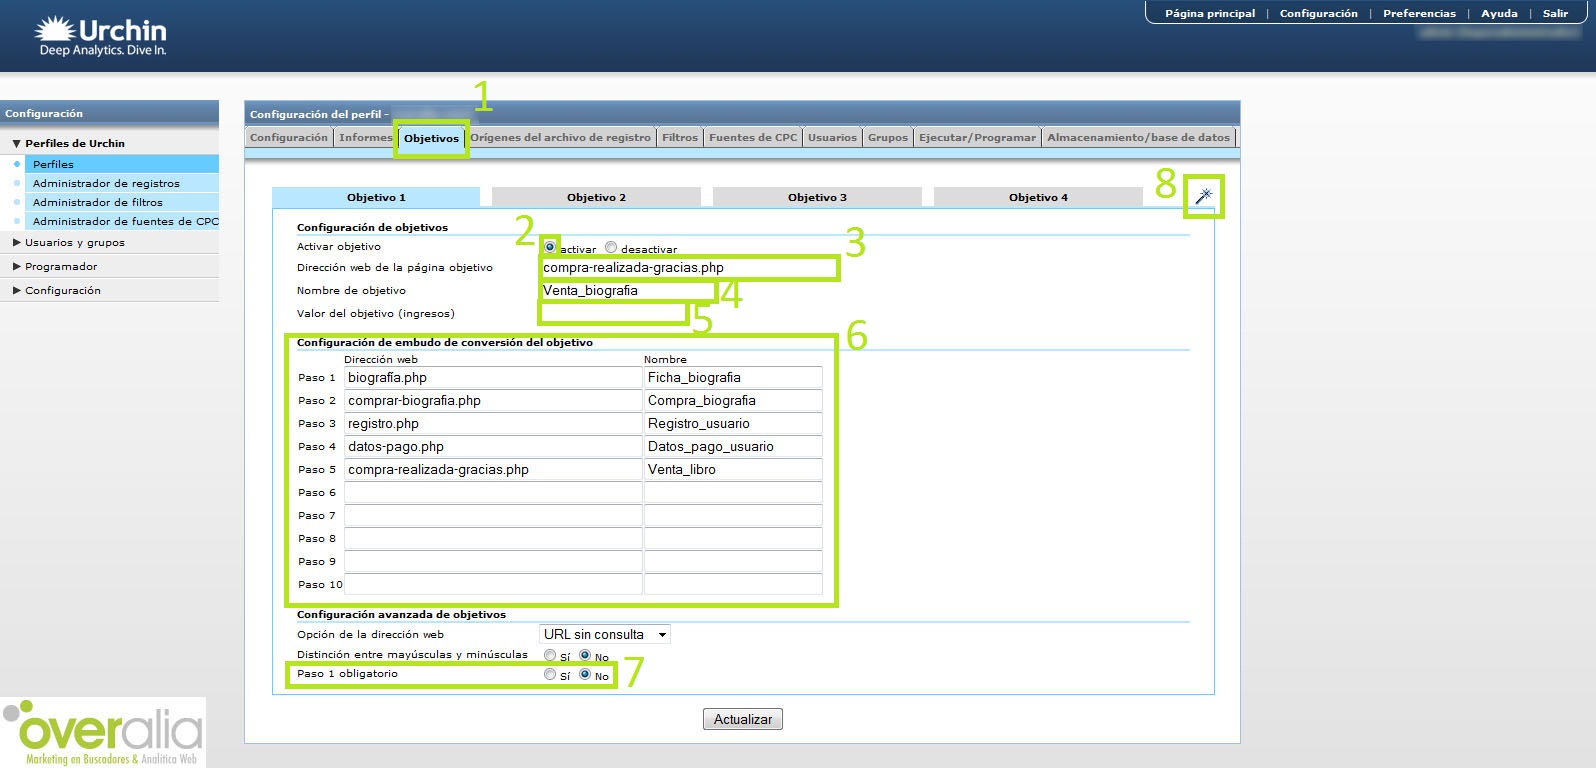
Task: Set 'Paso 1 obligatorio' to Sí
Action: tap(550, 675)
